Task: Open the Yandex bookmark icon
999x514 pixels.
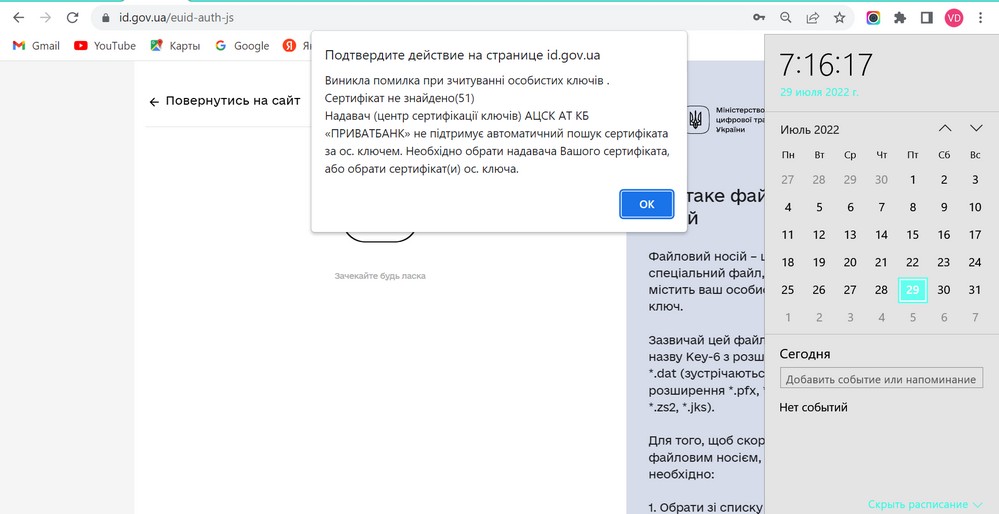Action: [289, 46]
